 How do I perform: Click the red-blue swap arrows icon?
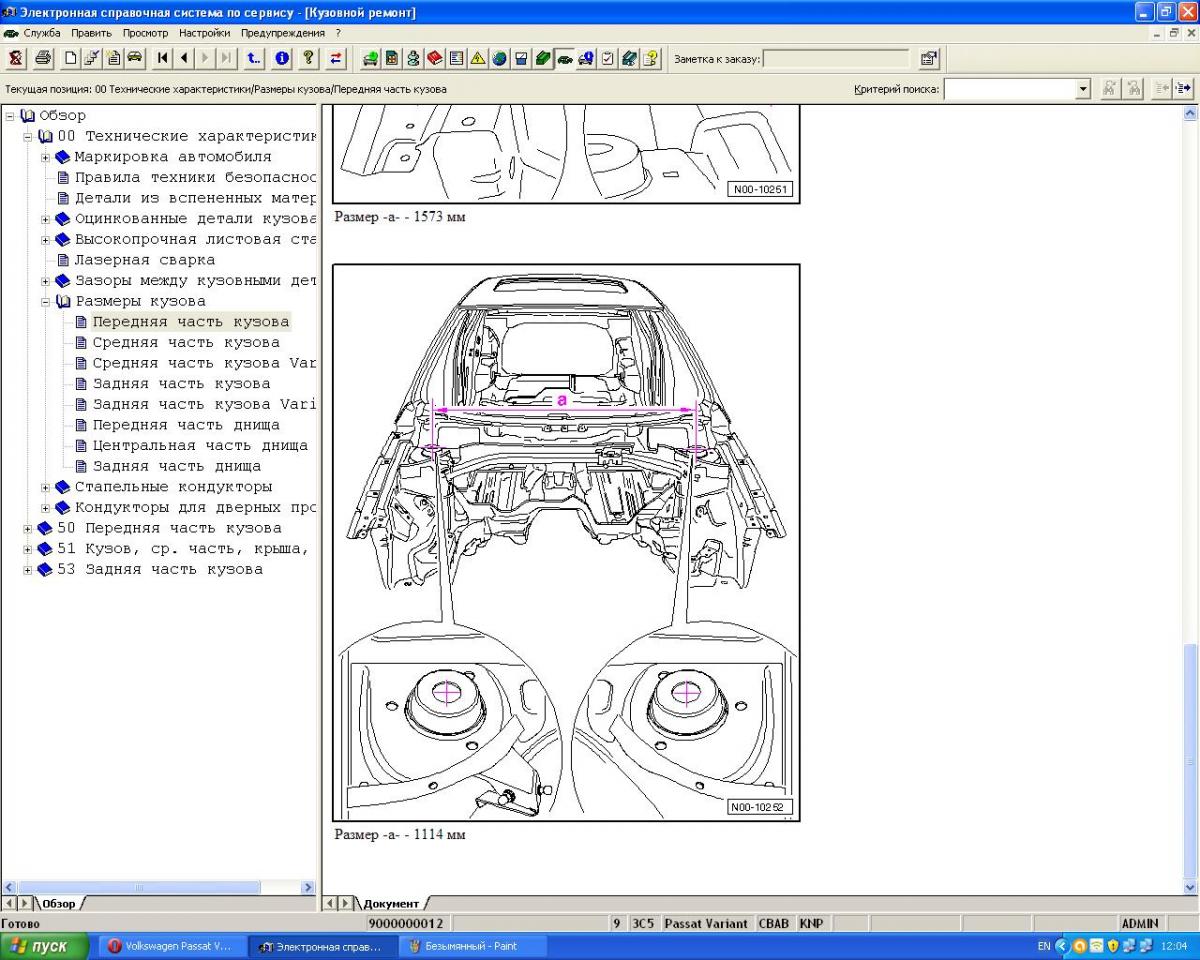pos(336,58)
